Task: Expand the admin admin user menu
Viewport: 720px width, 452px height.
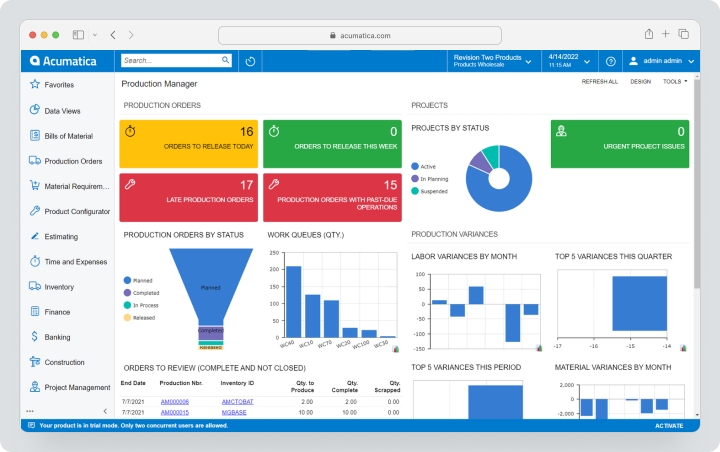Action: [661, 61]
